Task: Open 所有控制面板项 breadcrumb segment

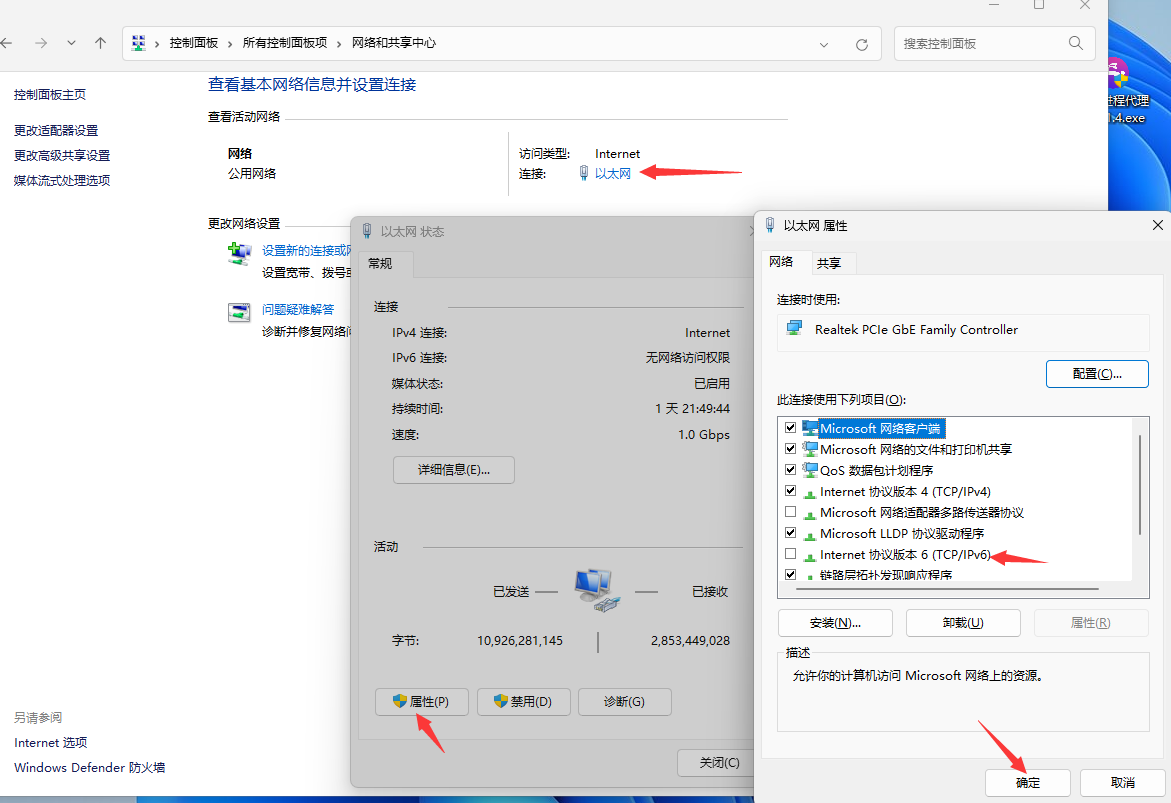Action: [285, 43]
